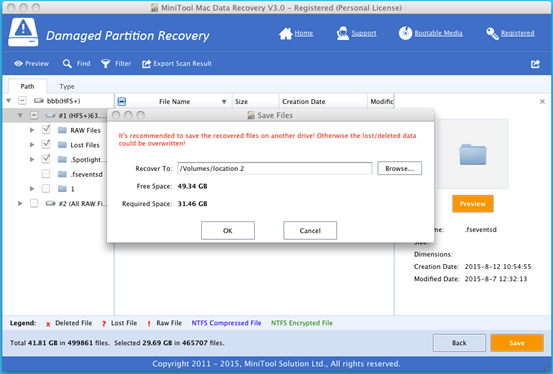Click the Find magnifier icon

click(67, 64)
